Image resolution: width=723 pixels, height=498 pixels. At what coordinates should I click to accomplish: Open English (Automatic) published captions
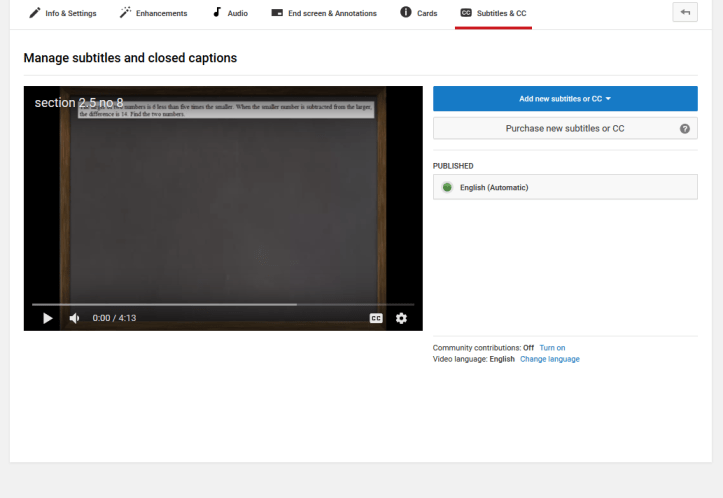(x=565, y=187)
